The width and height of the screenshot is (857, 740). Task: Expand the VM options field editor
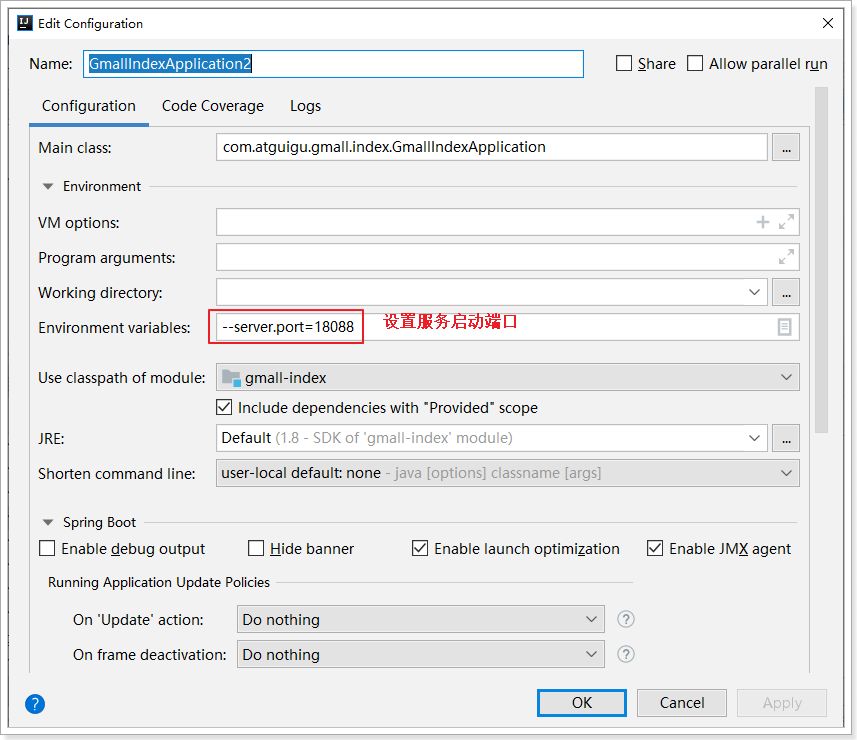(786, 222)
